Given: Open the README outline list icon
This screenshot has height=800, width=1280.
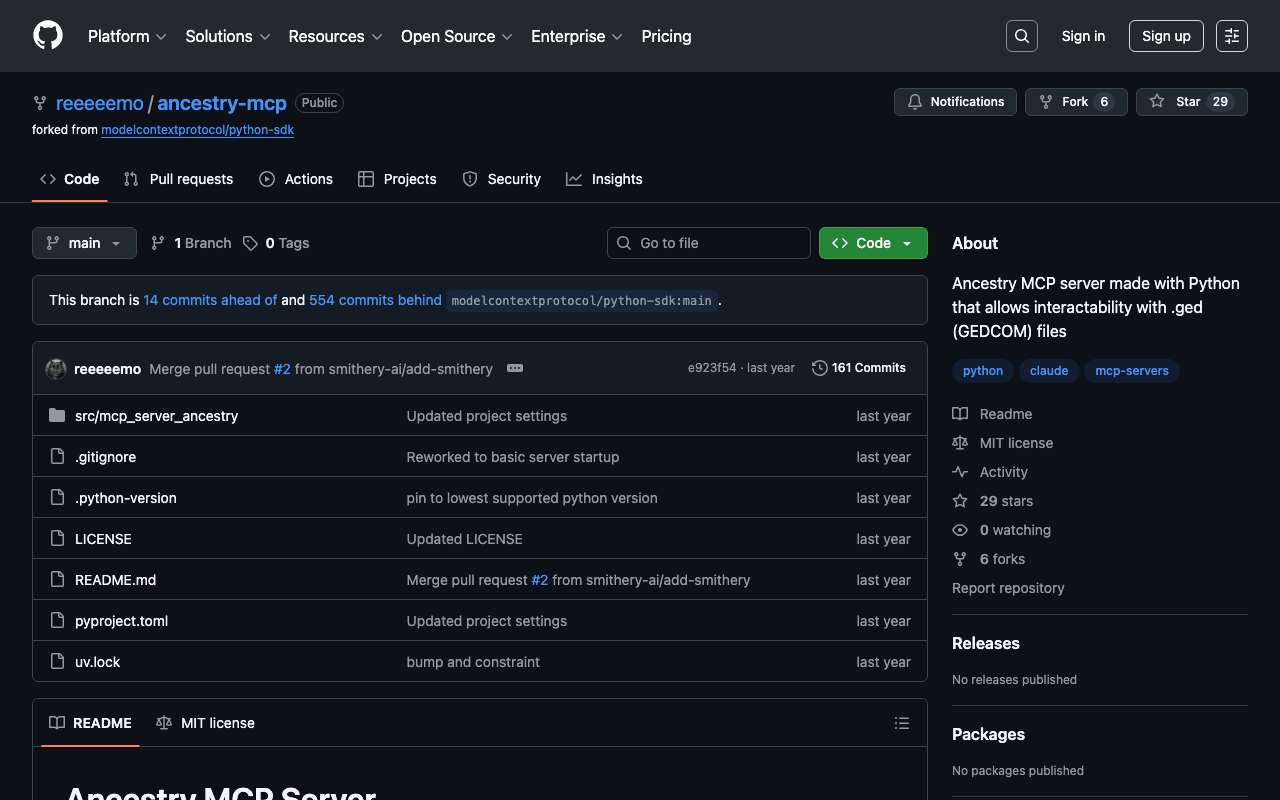Looking at the screenshot, I should [901, 723].
